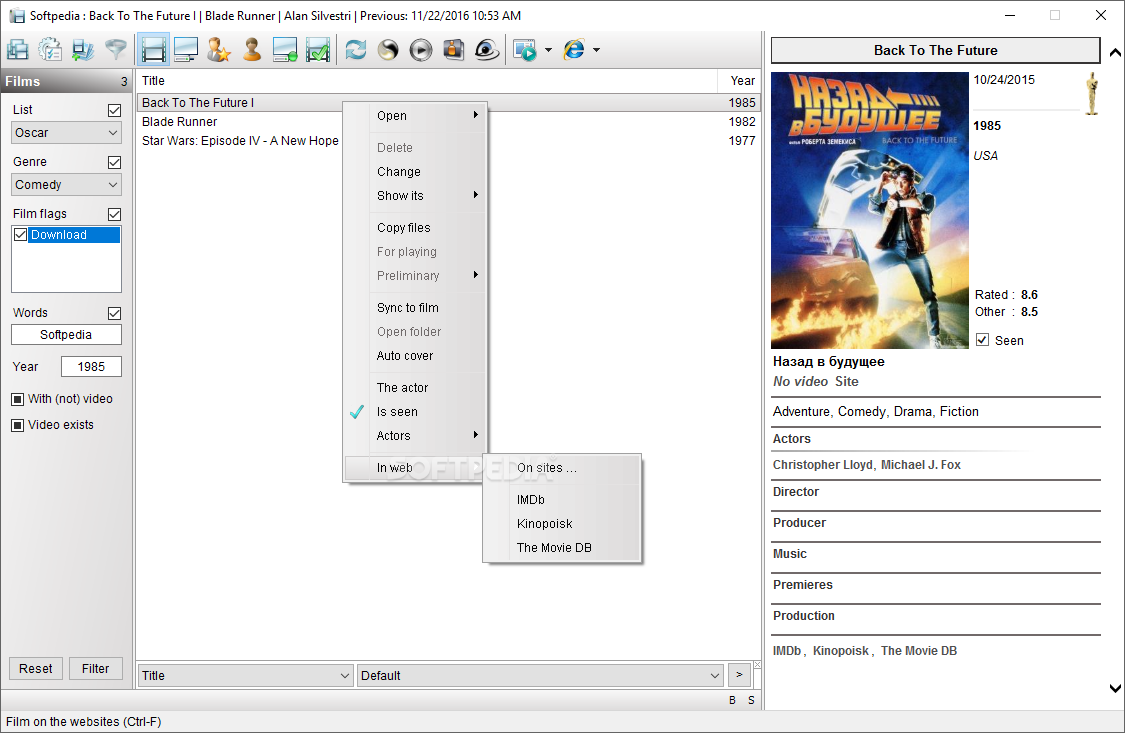
Task: Click the monitor with green dot icon
Action: pyautogui.click(x=285, y=49)
